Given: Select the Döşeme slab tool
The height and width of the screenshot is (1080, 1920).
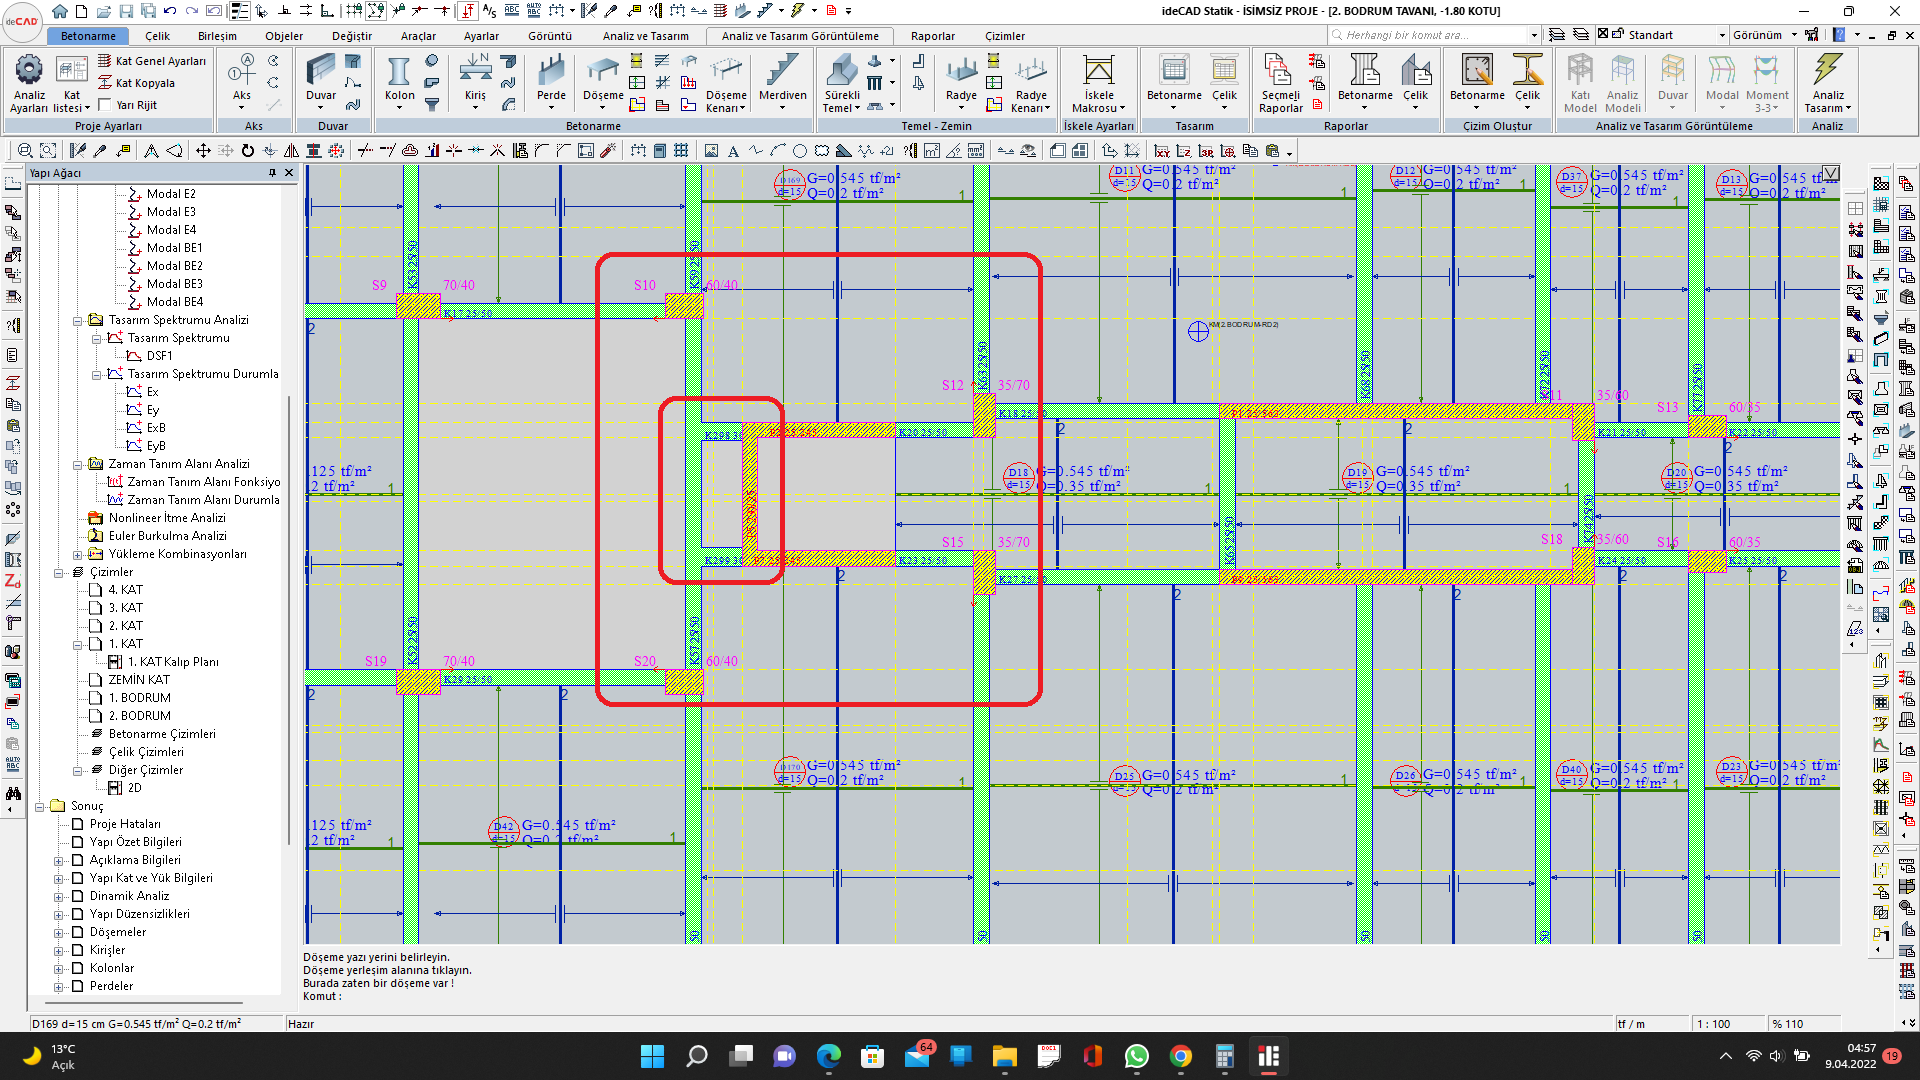Looking at the screenshot, I should (x=603, y=80).
